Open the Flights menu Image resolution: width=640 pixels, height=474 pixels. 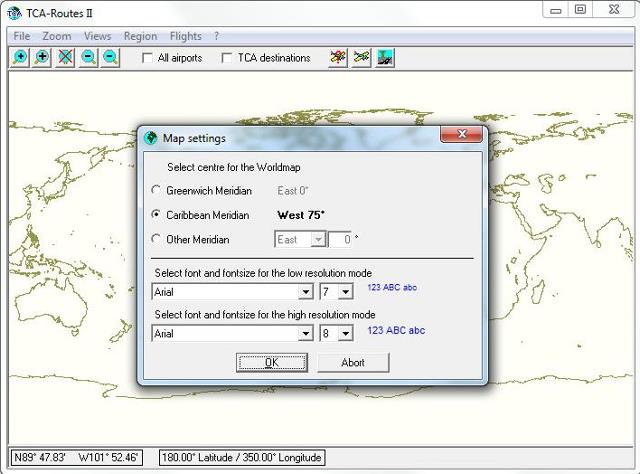(x=186, y=36)
